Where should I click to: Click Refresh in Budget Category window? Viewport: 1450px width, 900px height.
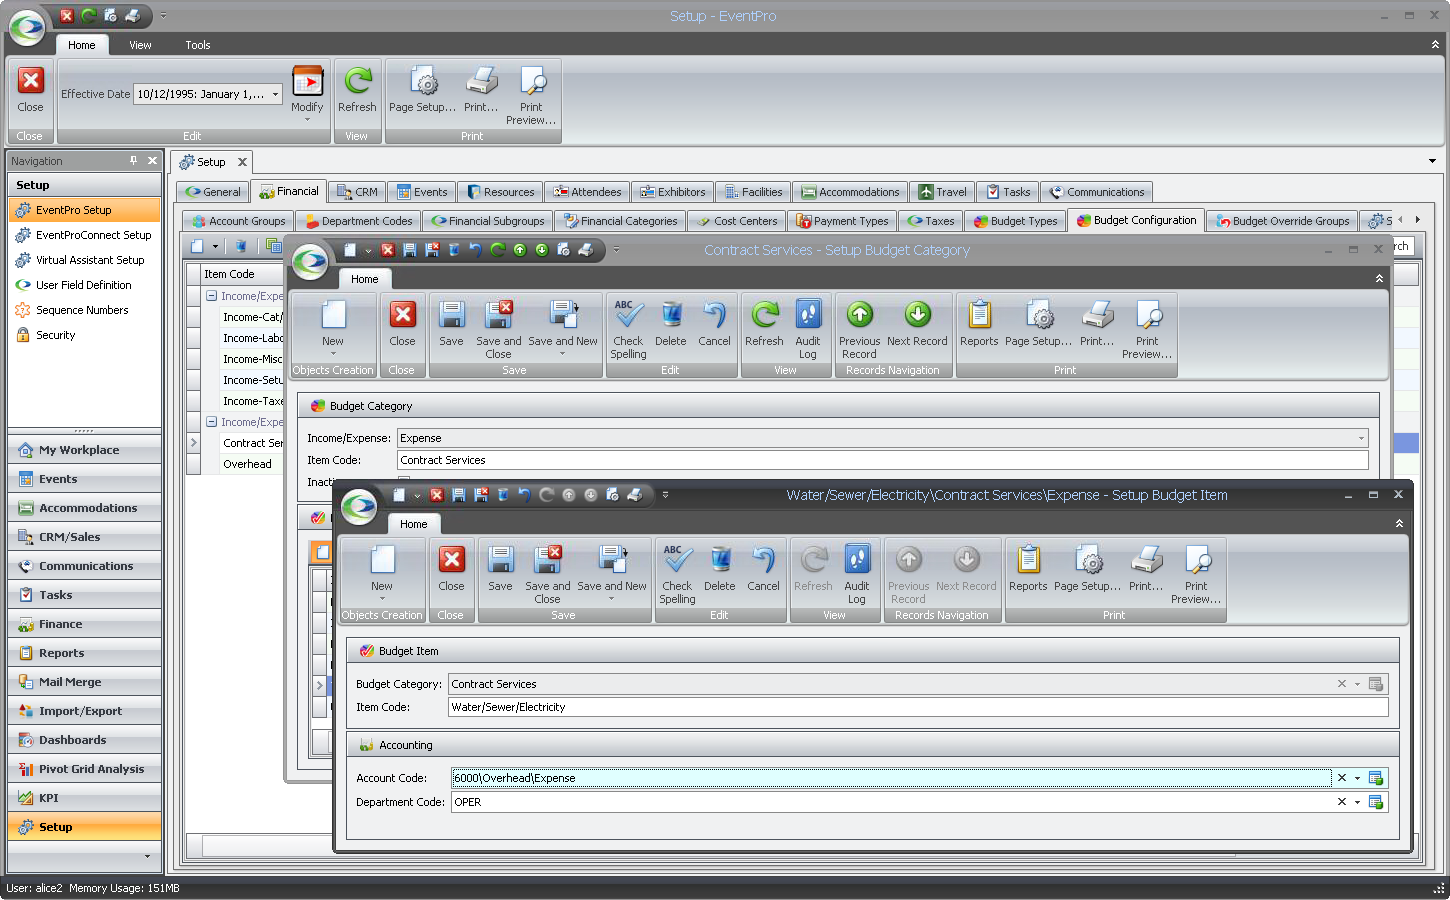click(x=764, y=325)
